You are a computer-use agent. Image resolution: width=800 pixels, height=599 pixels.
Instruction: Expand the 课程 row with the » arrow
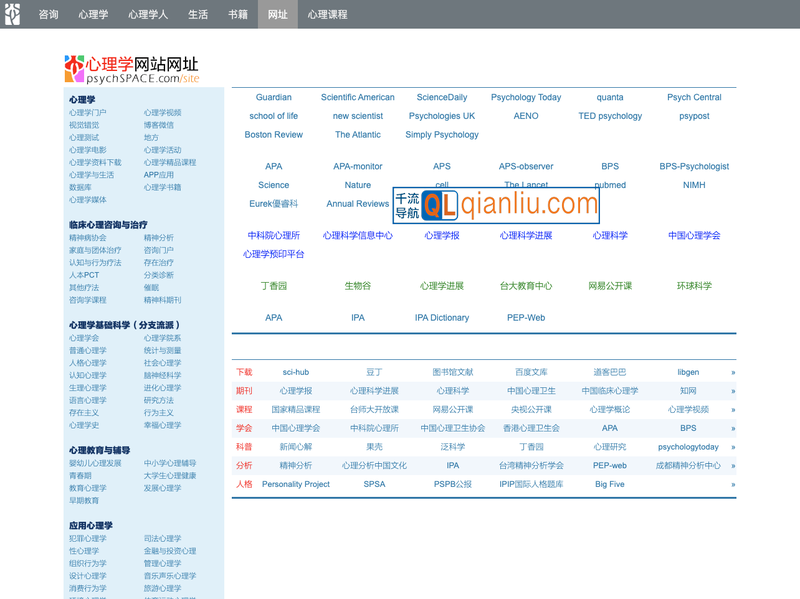(x=732, y=410)
